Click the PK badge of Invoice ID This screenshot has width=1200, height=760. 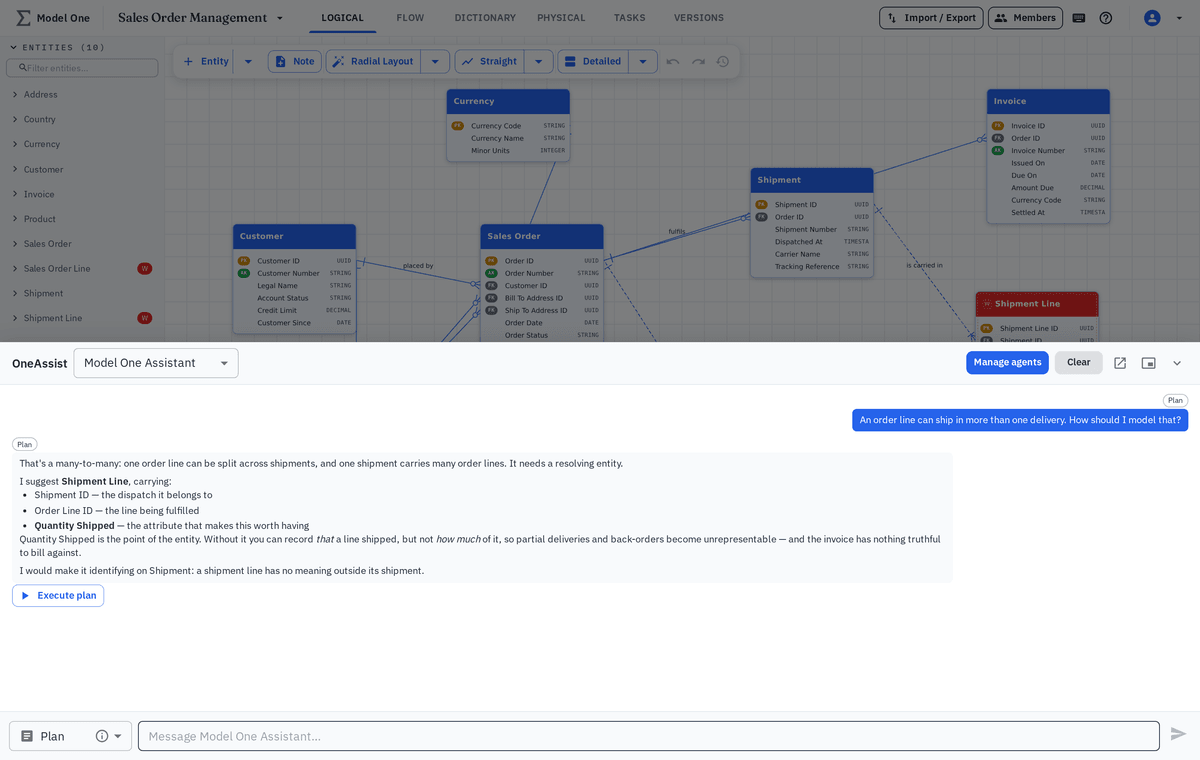click(x=997, y=126)
